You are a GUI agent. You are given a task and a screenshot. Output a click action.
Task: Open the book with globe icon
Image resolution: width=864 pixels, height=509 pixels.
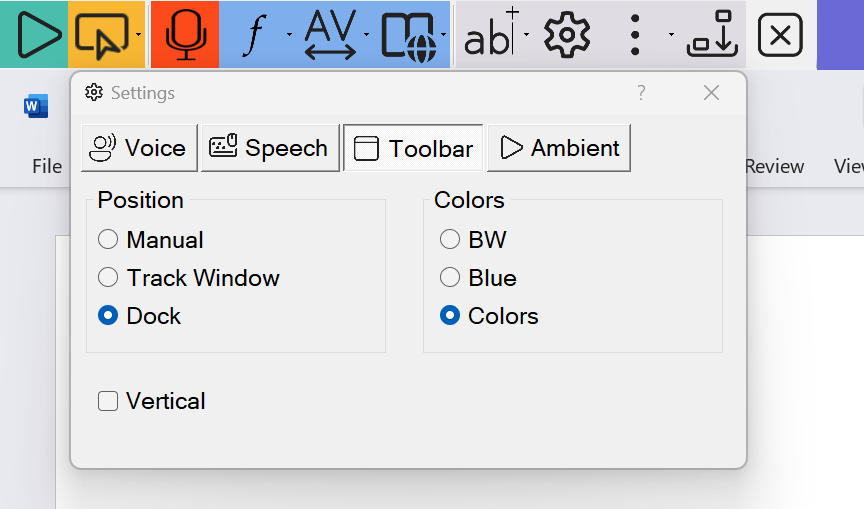(408, 35)
